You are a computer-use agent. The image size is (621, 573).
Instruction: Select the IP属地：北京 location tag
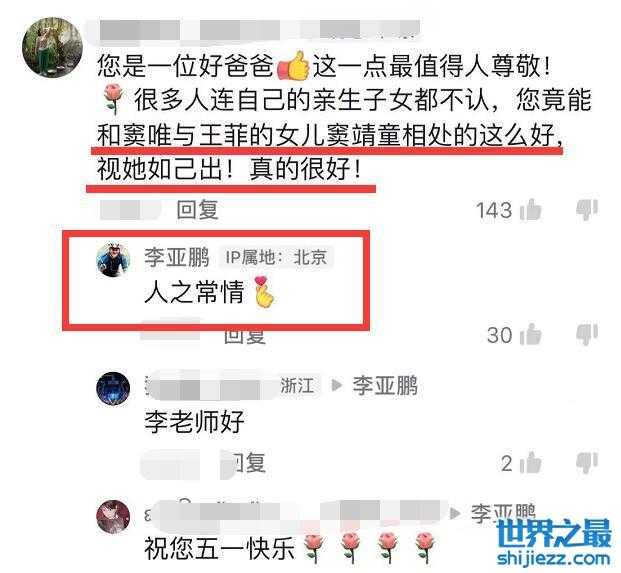(276, 258)
